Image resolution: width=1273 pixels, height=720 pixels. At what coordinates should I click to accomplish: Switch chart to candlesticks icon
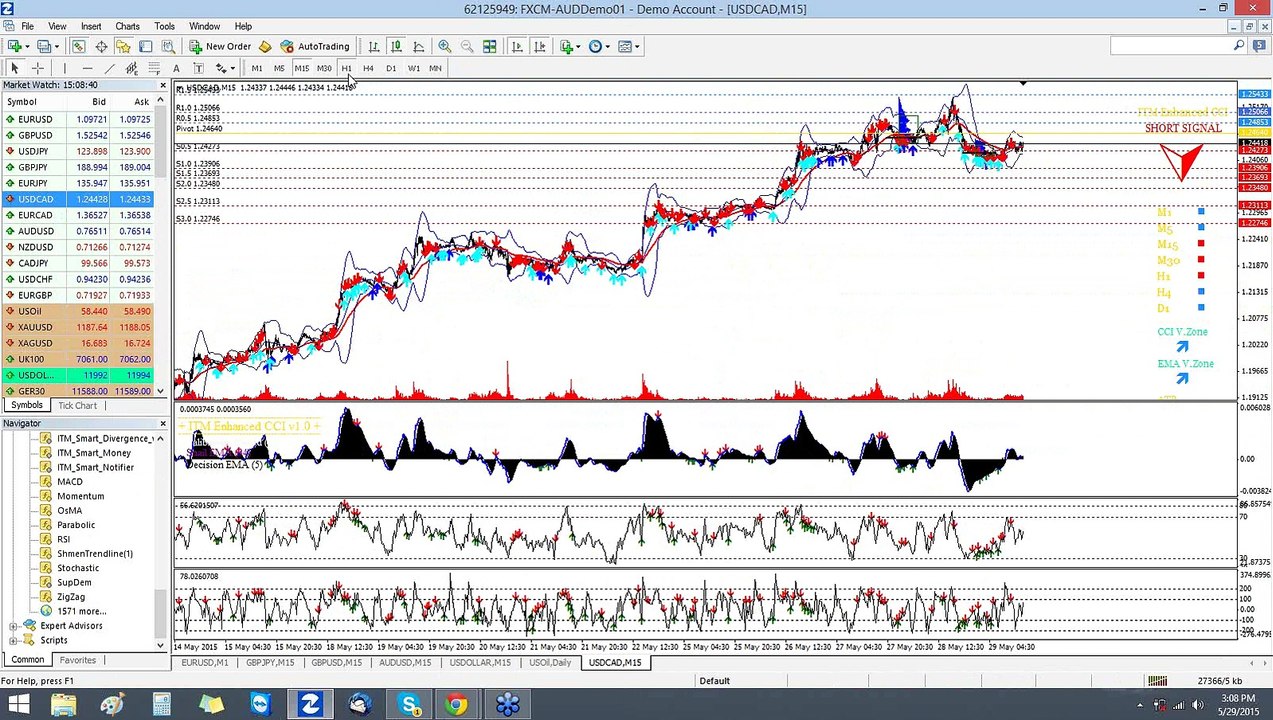396,46
